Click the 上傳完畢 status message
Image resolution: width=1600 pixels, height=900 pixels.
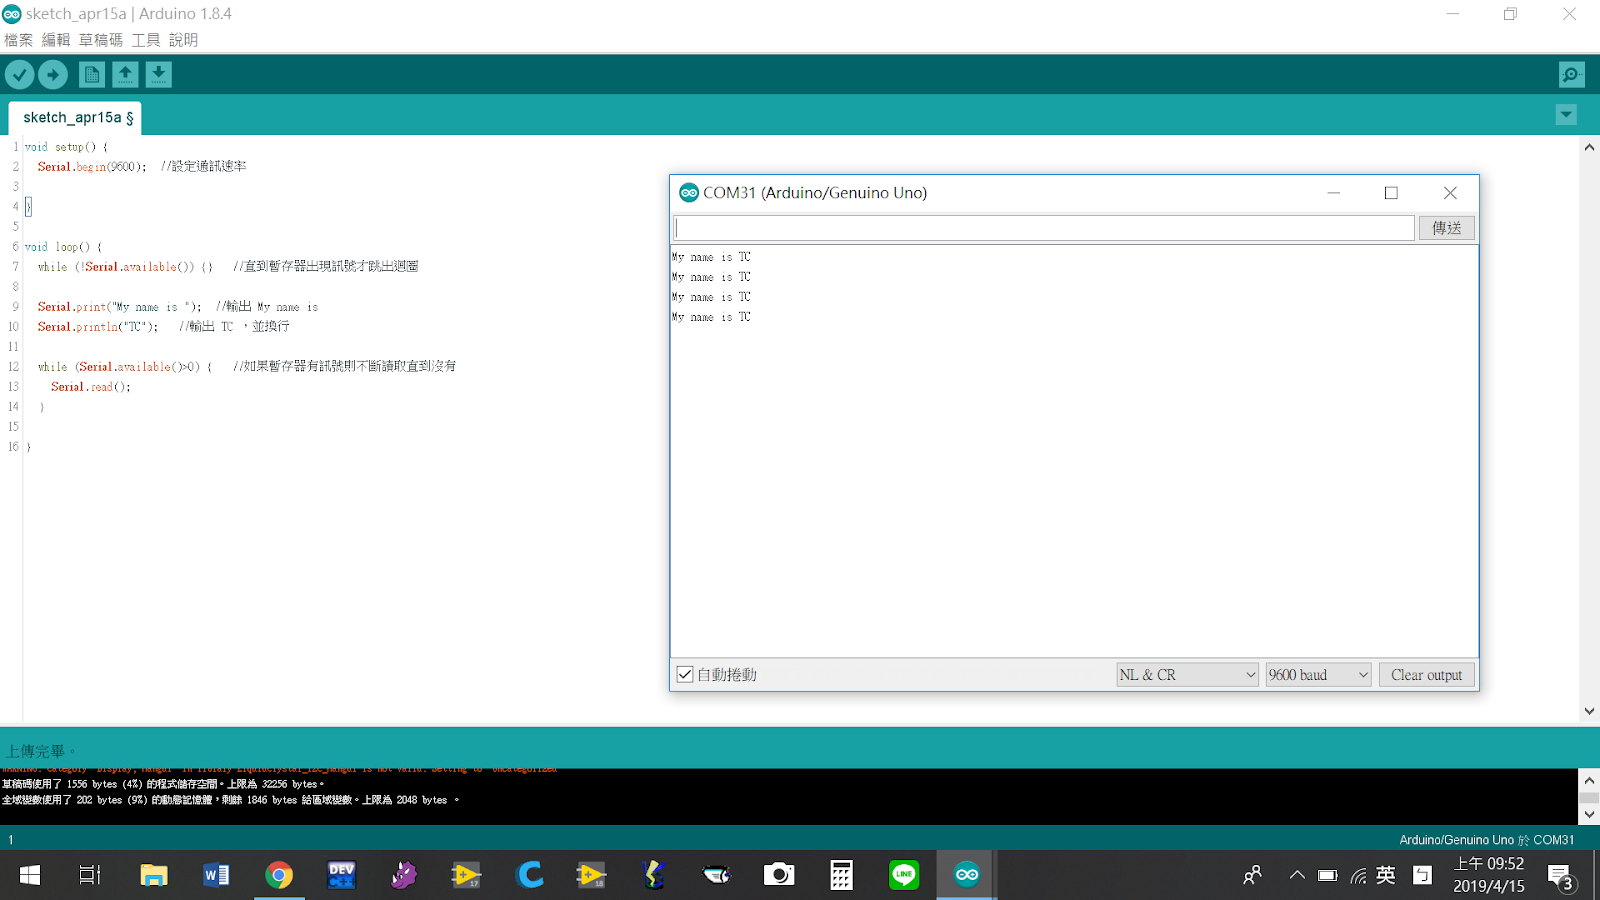[40, 751]
